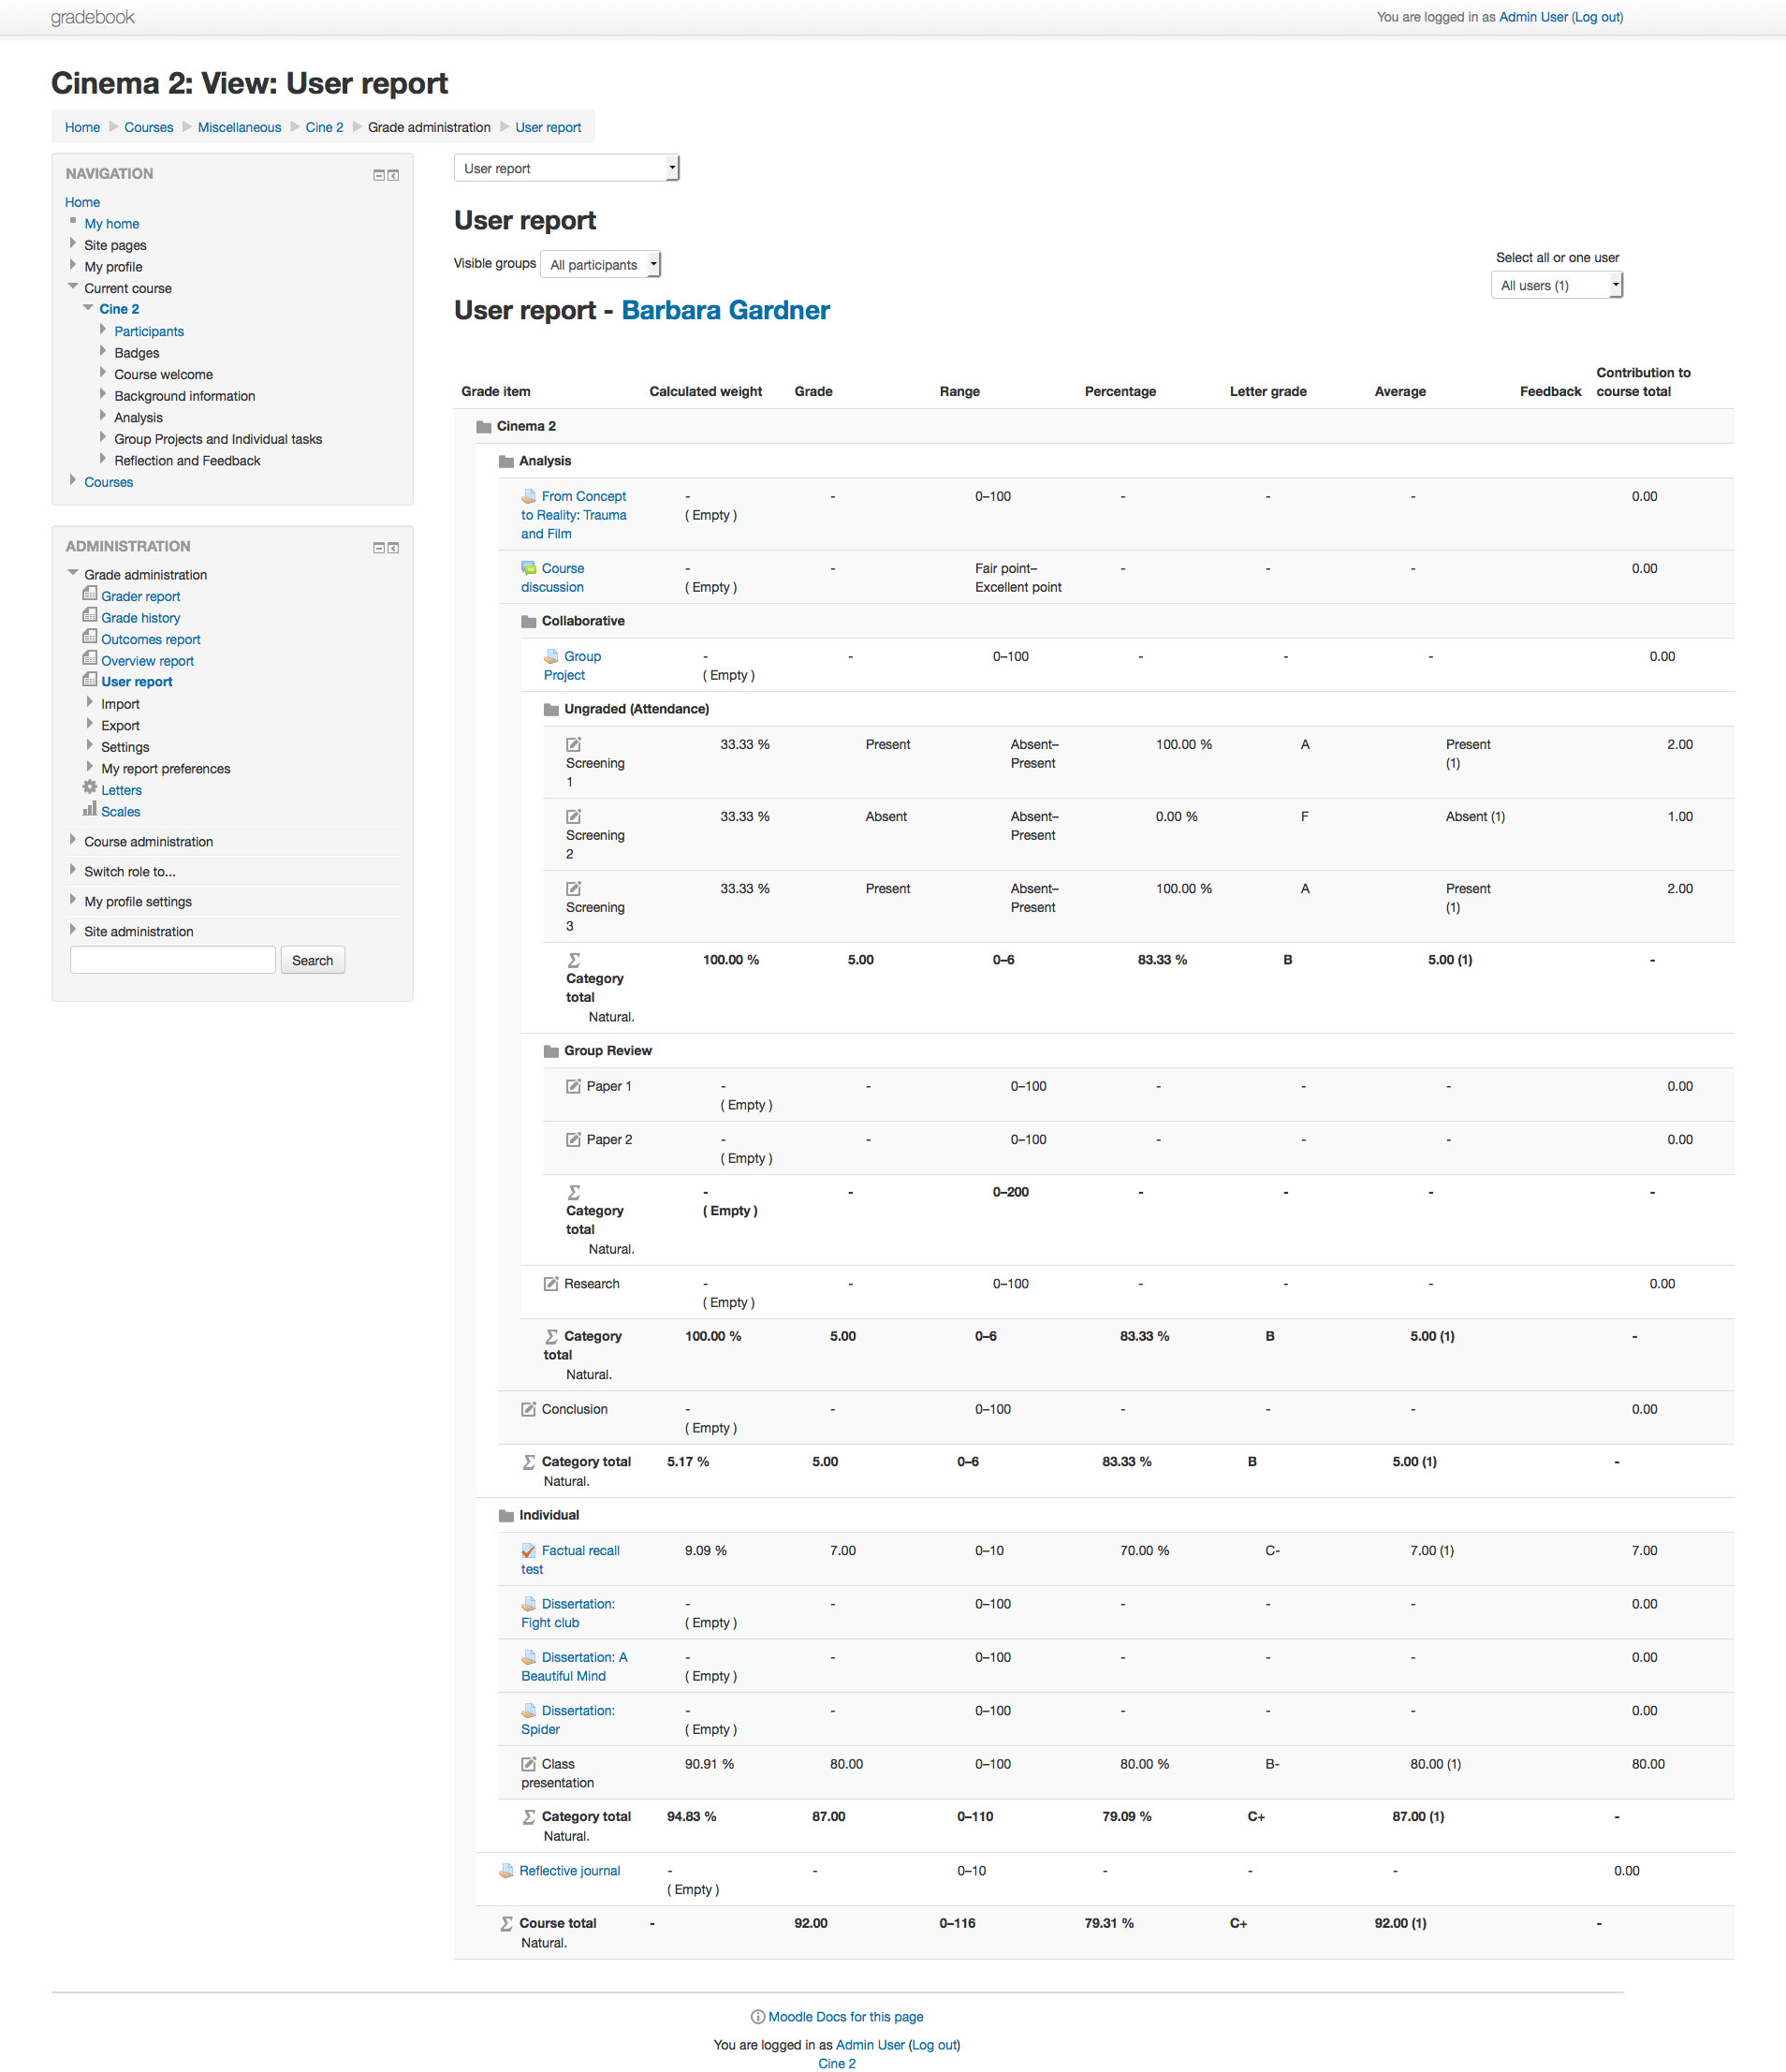Click the Grader report icon
Image resolution: width=1786 pixels, height=2072 pixels.
(x=90, y=594)
